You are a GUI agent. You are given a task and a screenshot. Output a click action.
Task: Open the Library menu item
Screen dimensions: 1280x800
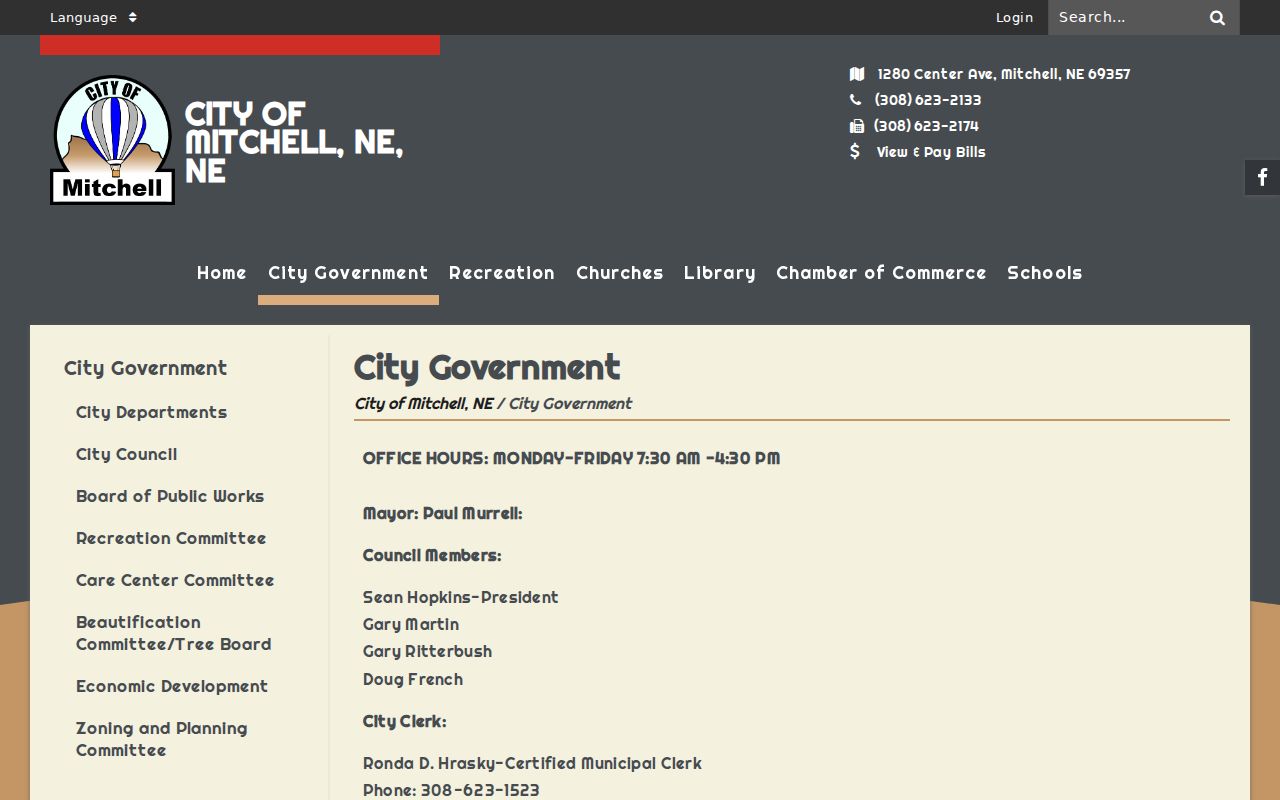(x=720, y=273)
